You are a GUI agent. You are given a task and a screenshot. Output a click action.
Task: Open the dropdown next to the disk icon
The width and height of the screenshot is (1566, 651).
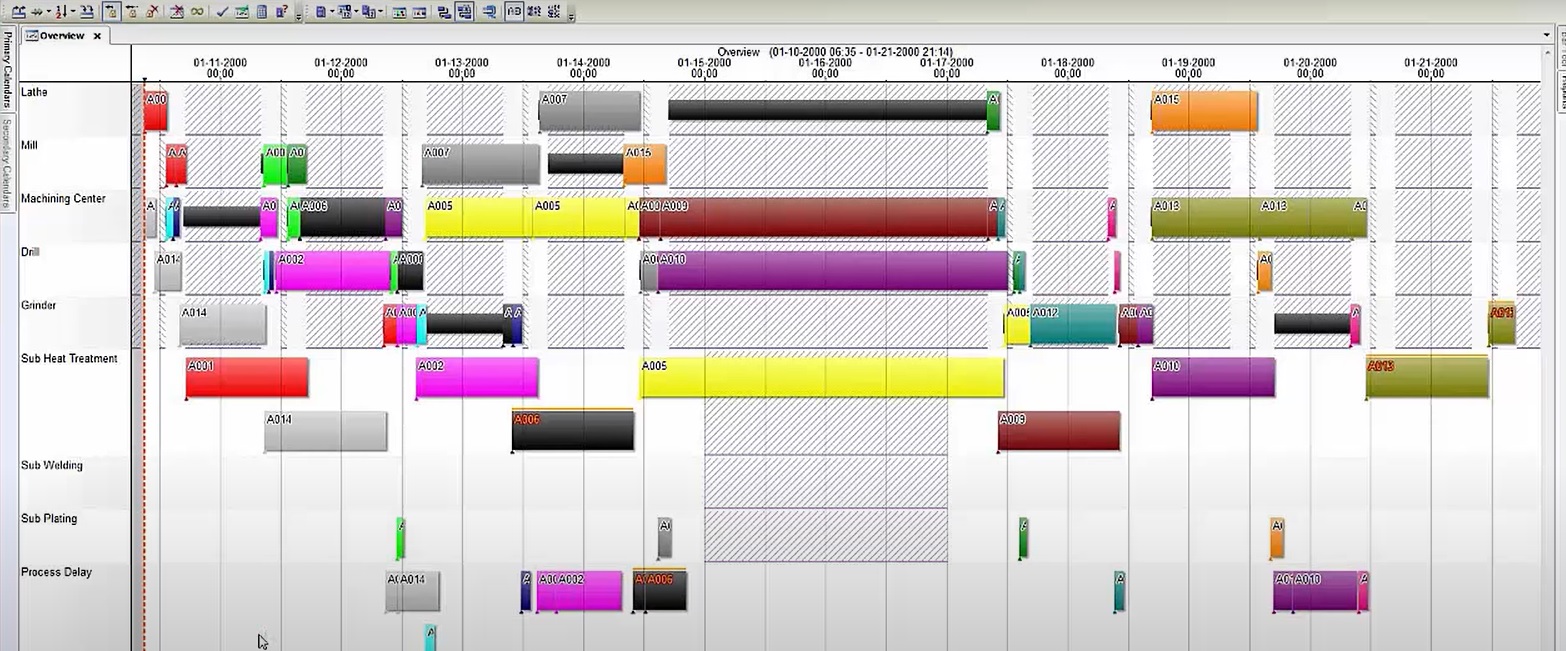(333, 11)
